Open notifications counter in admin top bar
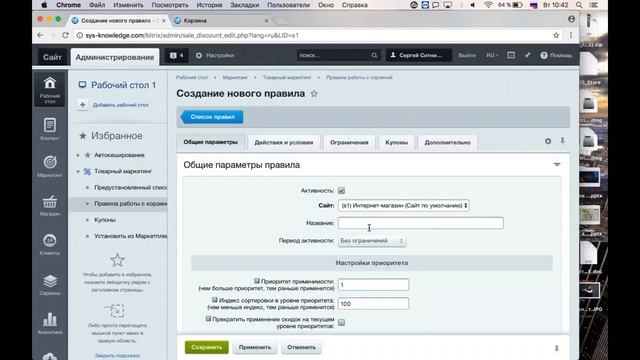The image size is (640, 360). click(x=176, y=55)
